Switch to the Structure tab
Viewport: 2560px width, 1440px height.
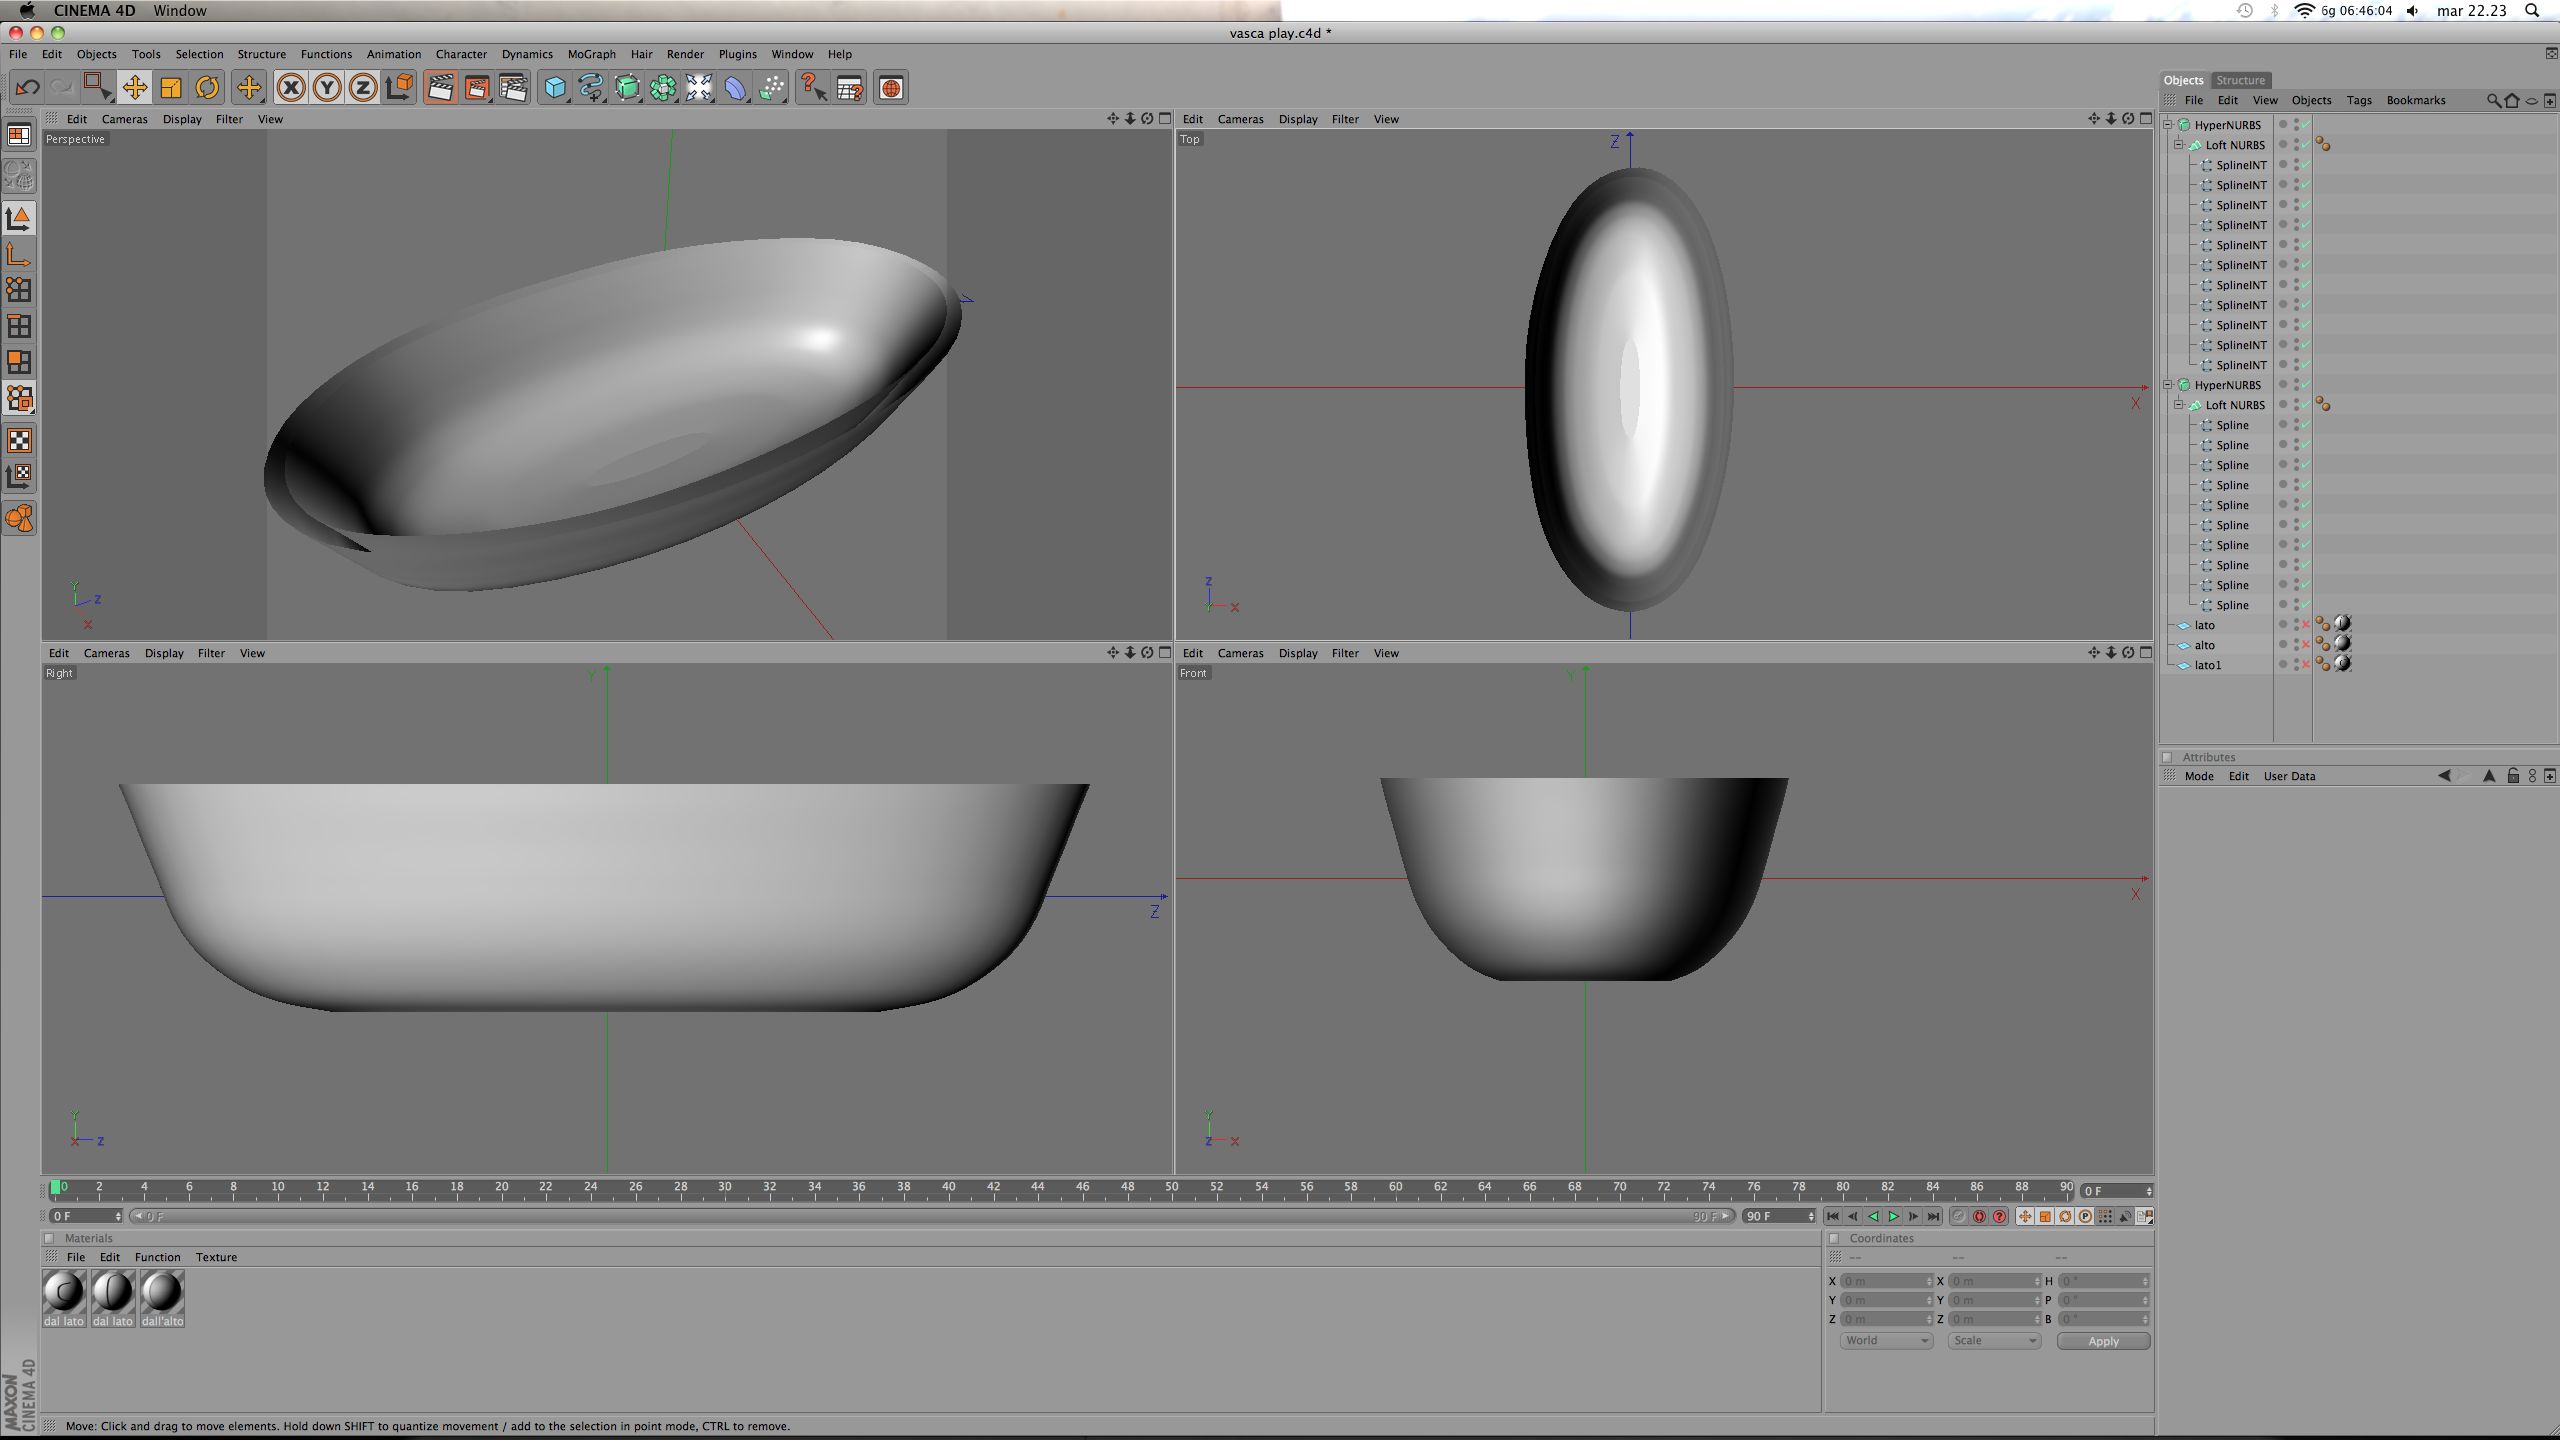[2240, 80]
